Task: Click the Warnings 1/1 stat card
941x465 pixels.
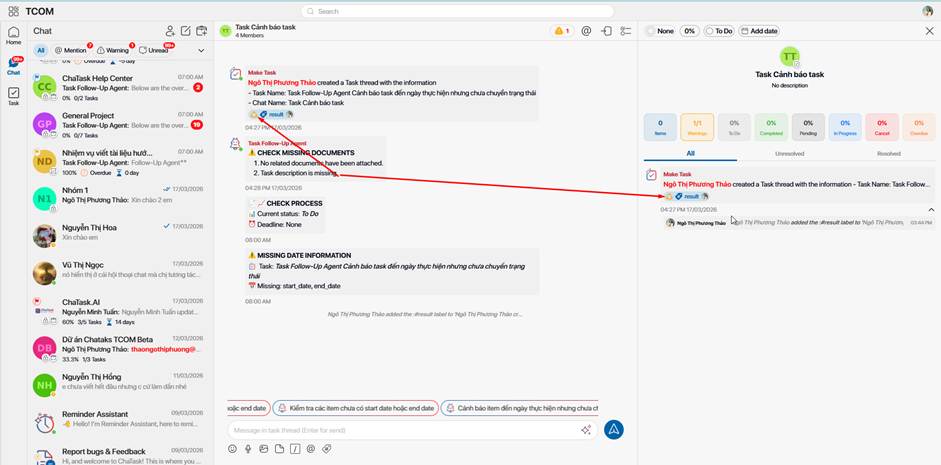Action: coord(697,127)
